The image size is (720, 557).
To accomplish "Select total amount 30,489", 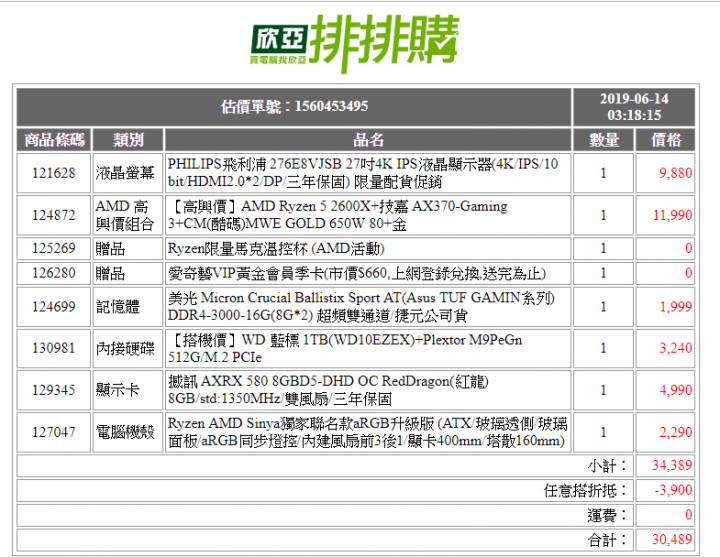I will [x=672, y=540].
